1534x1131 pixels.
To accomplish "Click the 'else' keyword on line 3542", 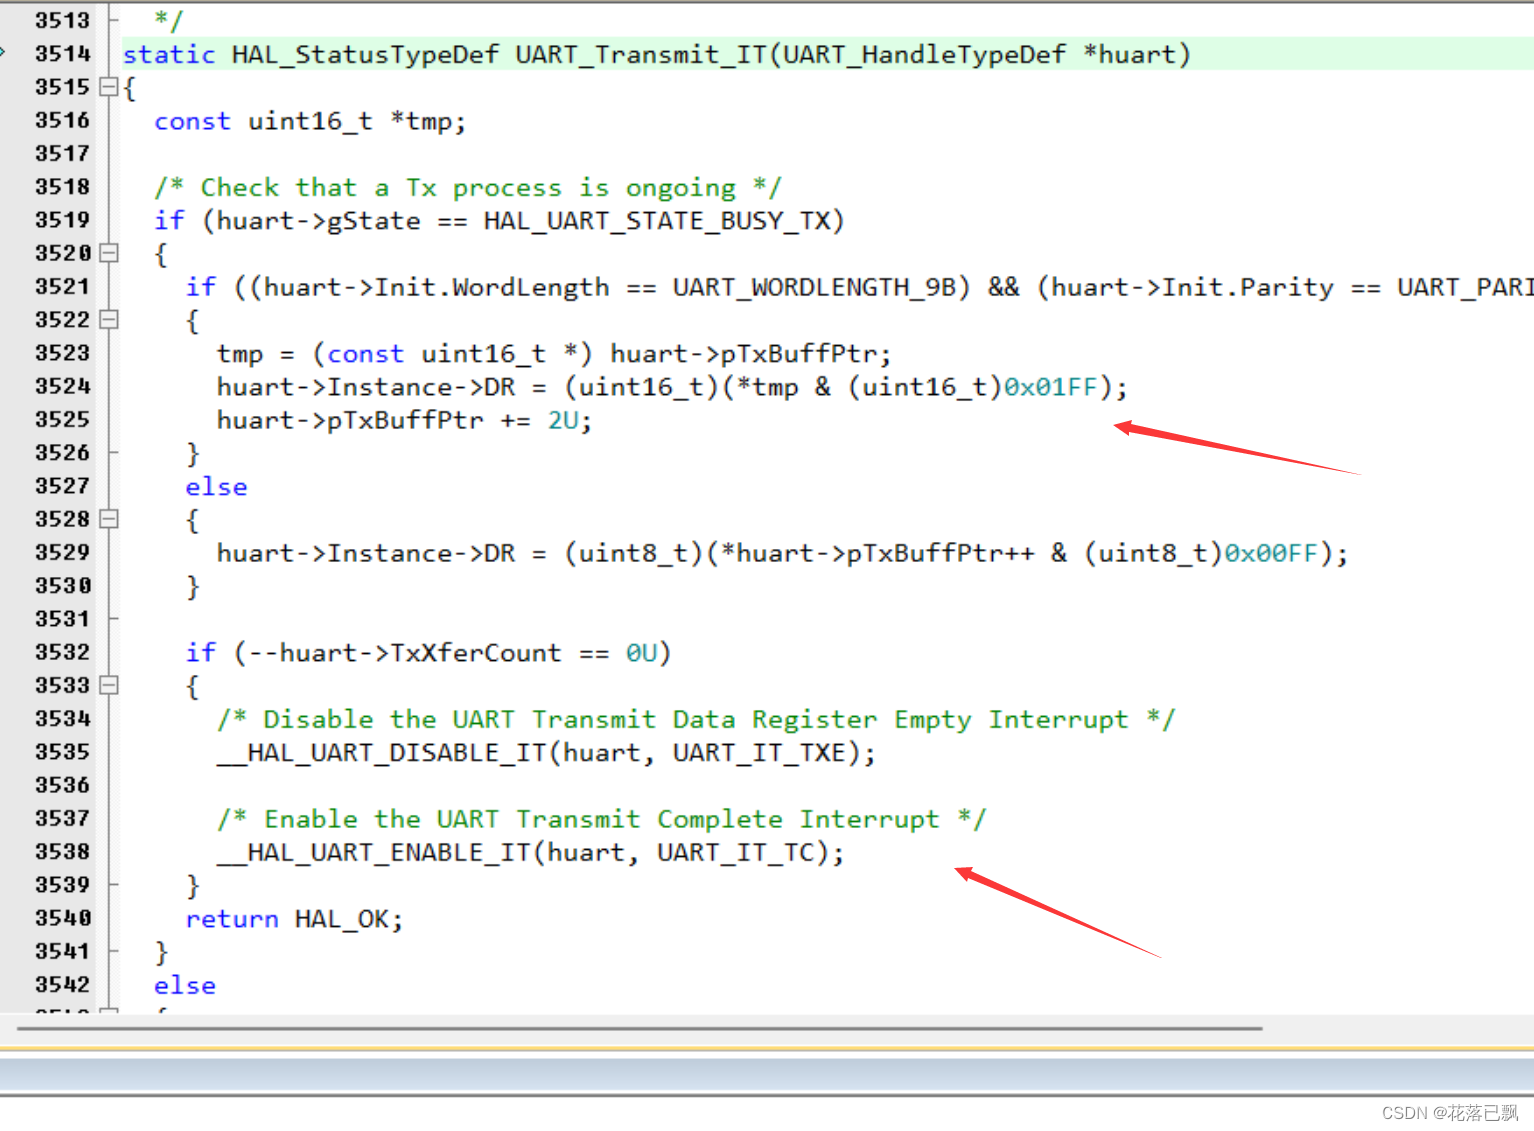I will click(x=185, y=985).
